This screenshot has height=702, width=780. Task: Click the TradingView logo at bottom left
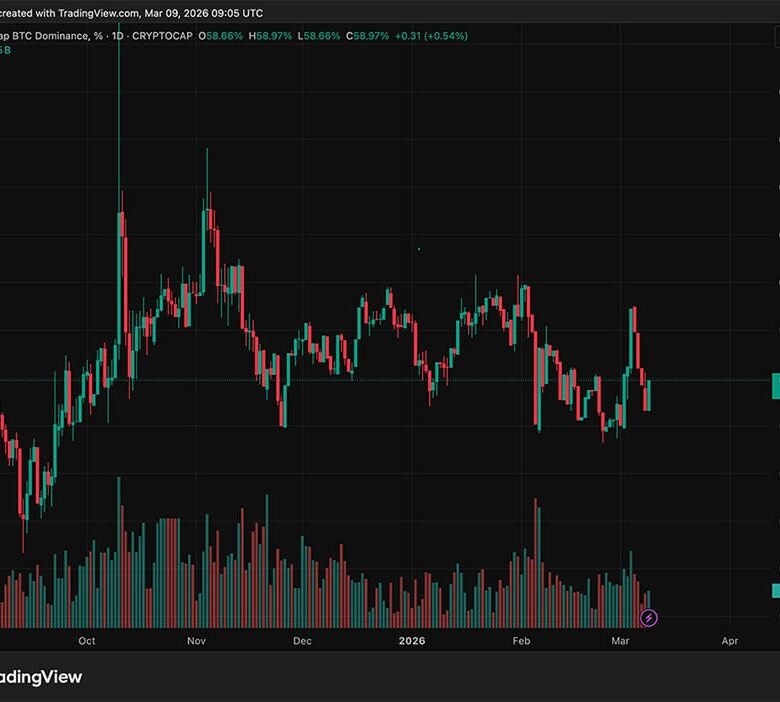click(x=40, y=677)
